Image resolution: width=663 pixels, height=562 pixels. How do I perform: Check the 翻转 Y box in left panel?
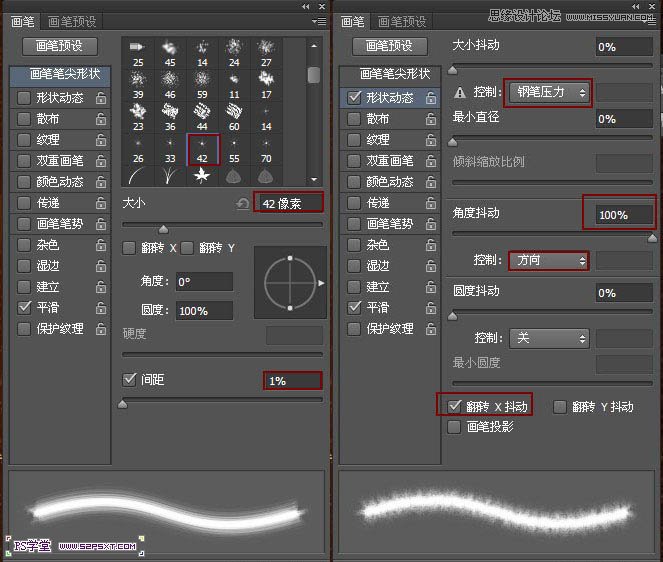point(186,248)
